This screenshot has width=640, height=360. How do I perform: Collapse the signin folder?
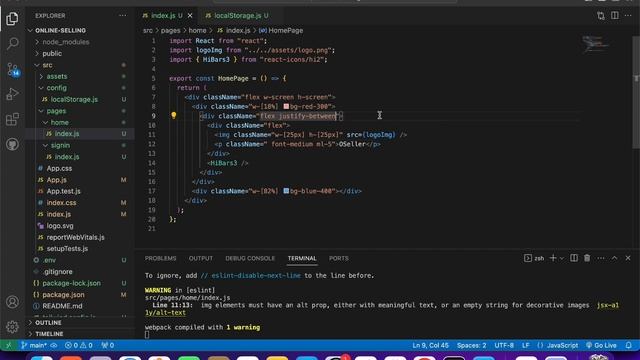[x=60, y=145]
